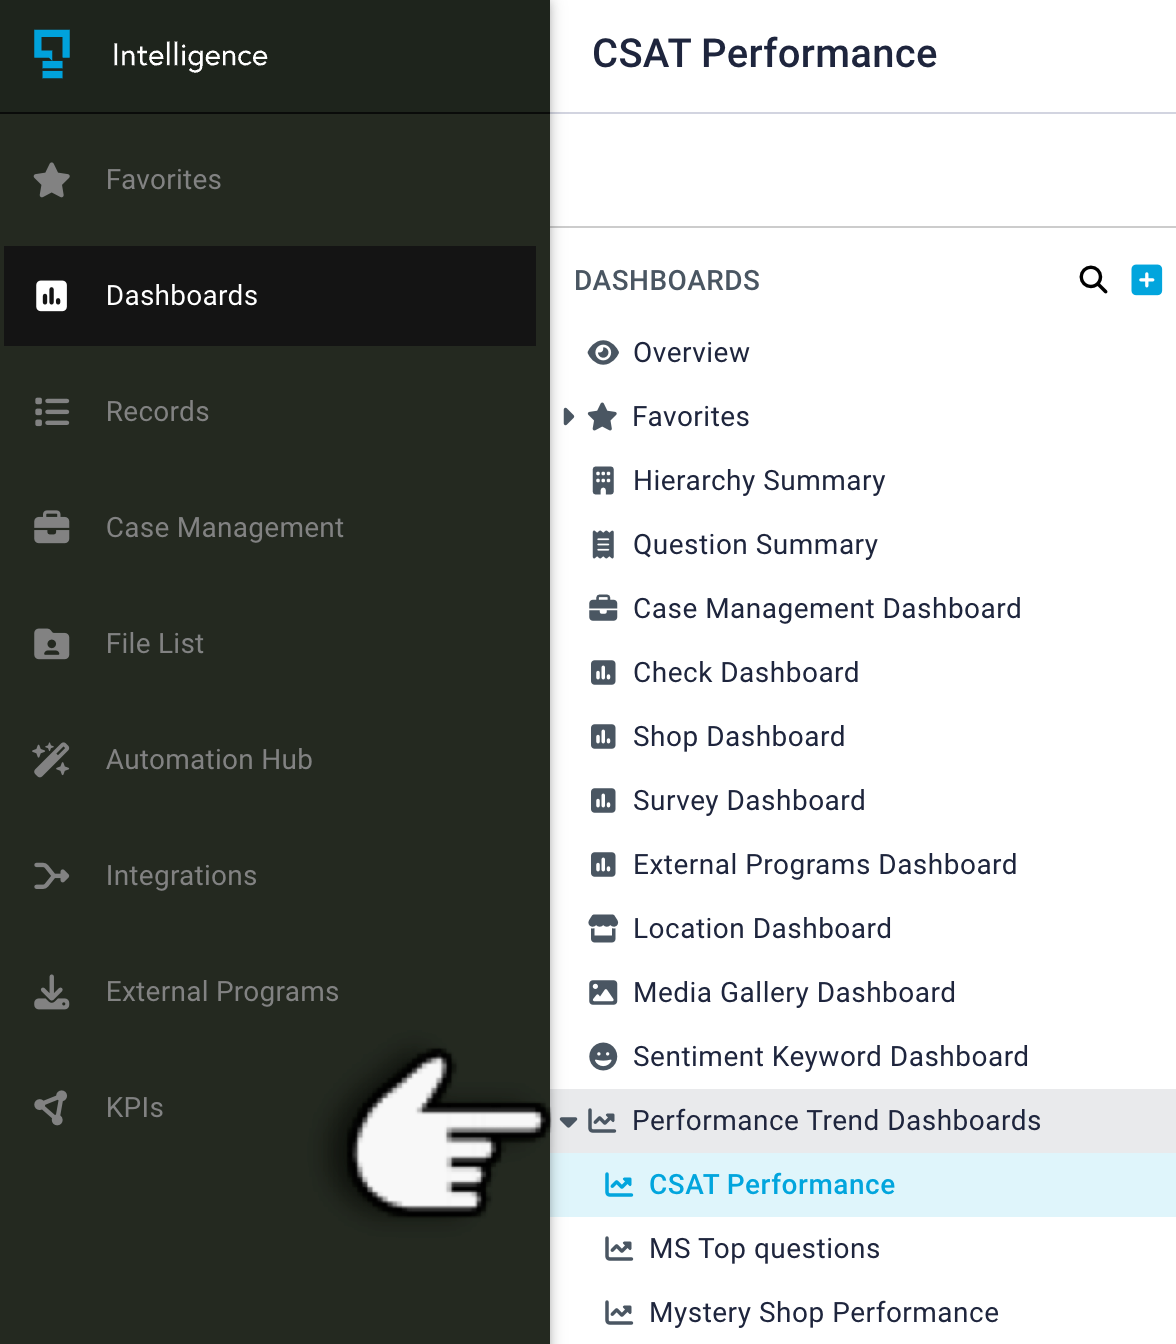Open the Overview dashboard
This screenshot has width=1176, height=1344.
(690, 353)
